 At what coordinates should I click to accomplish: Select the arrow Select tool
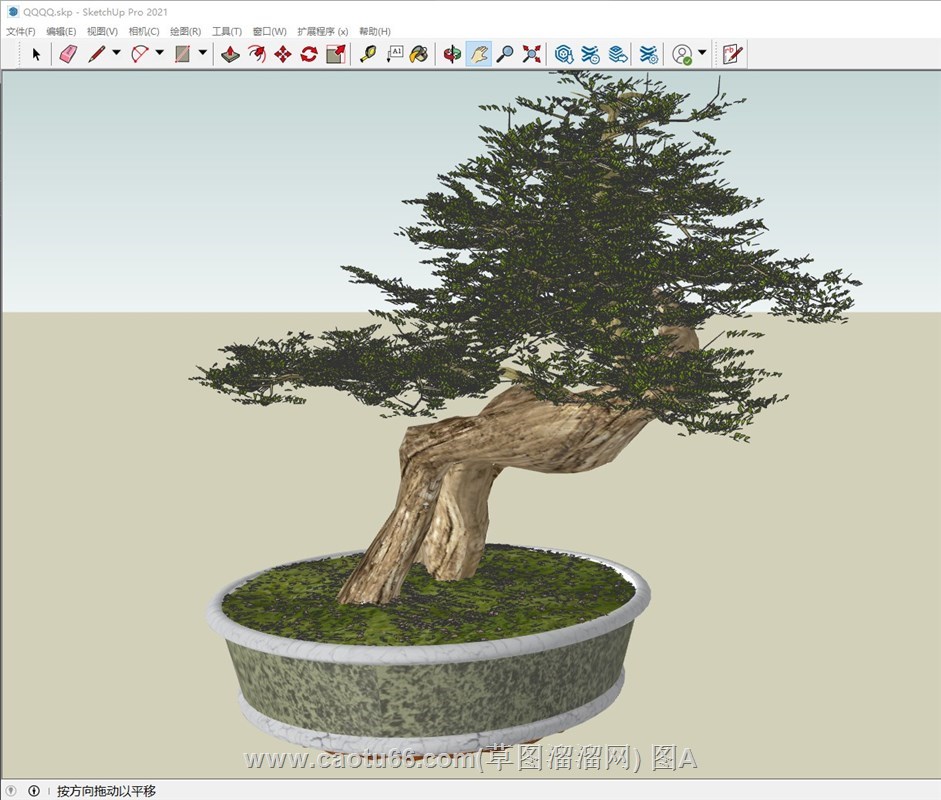[37, 54]
